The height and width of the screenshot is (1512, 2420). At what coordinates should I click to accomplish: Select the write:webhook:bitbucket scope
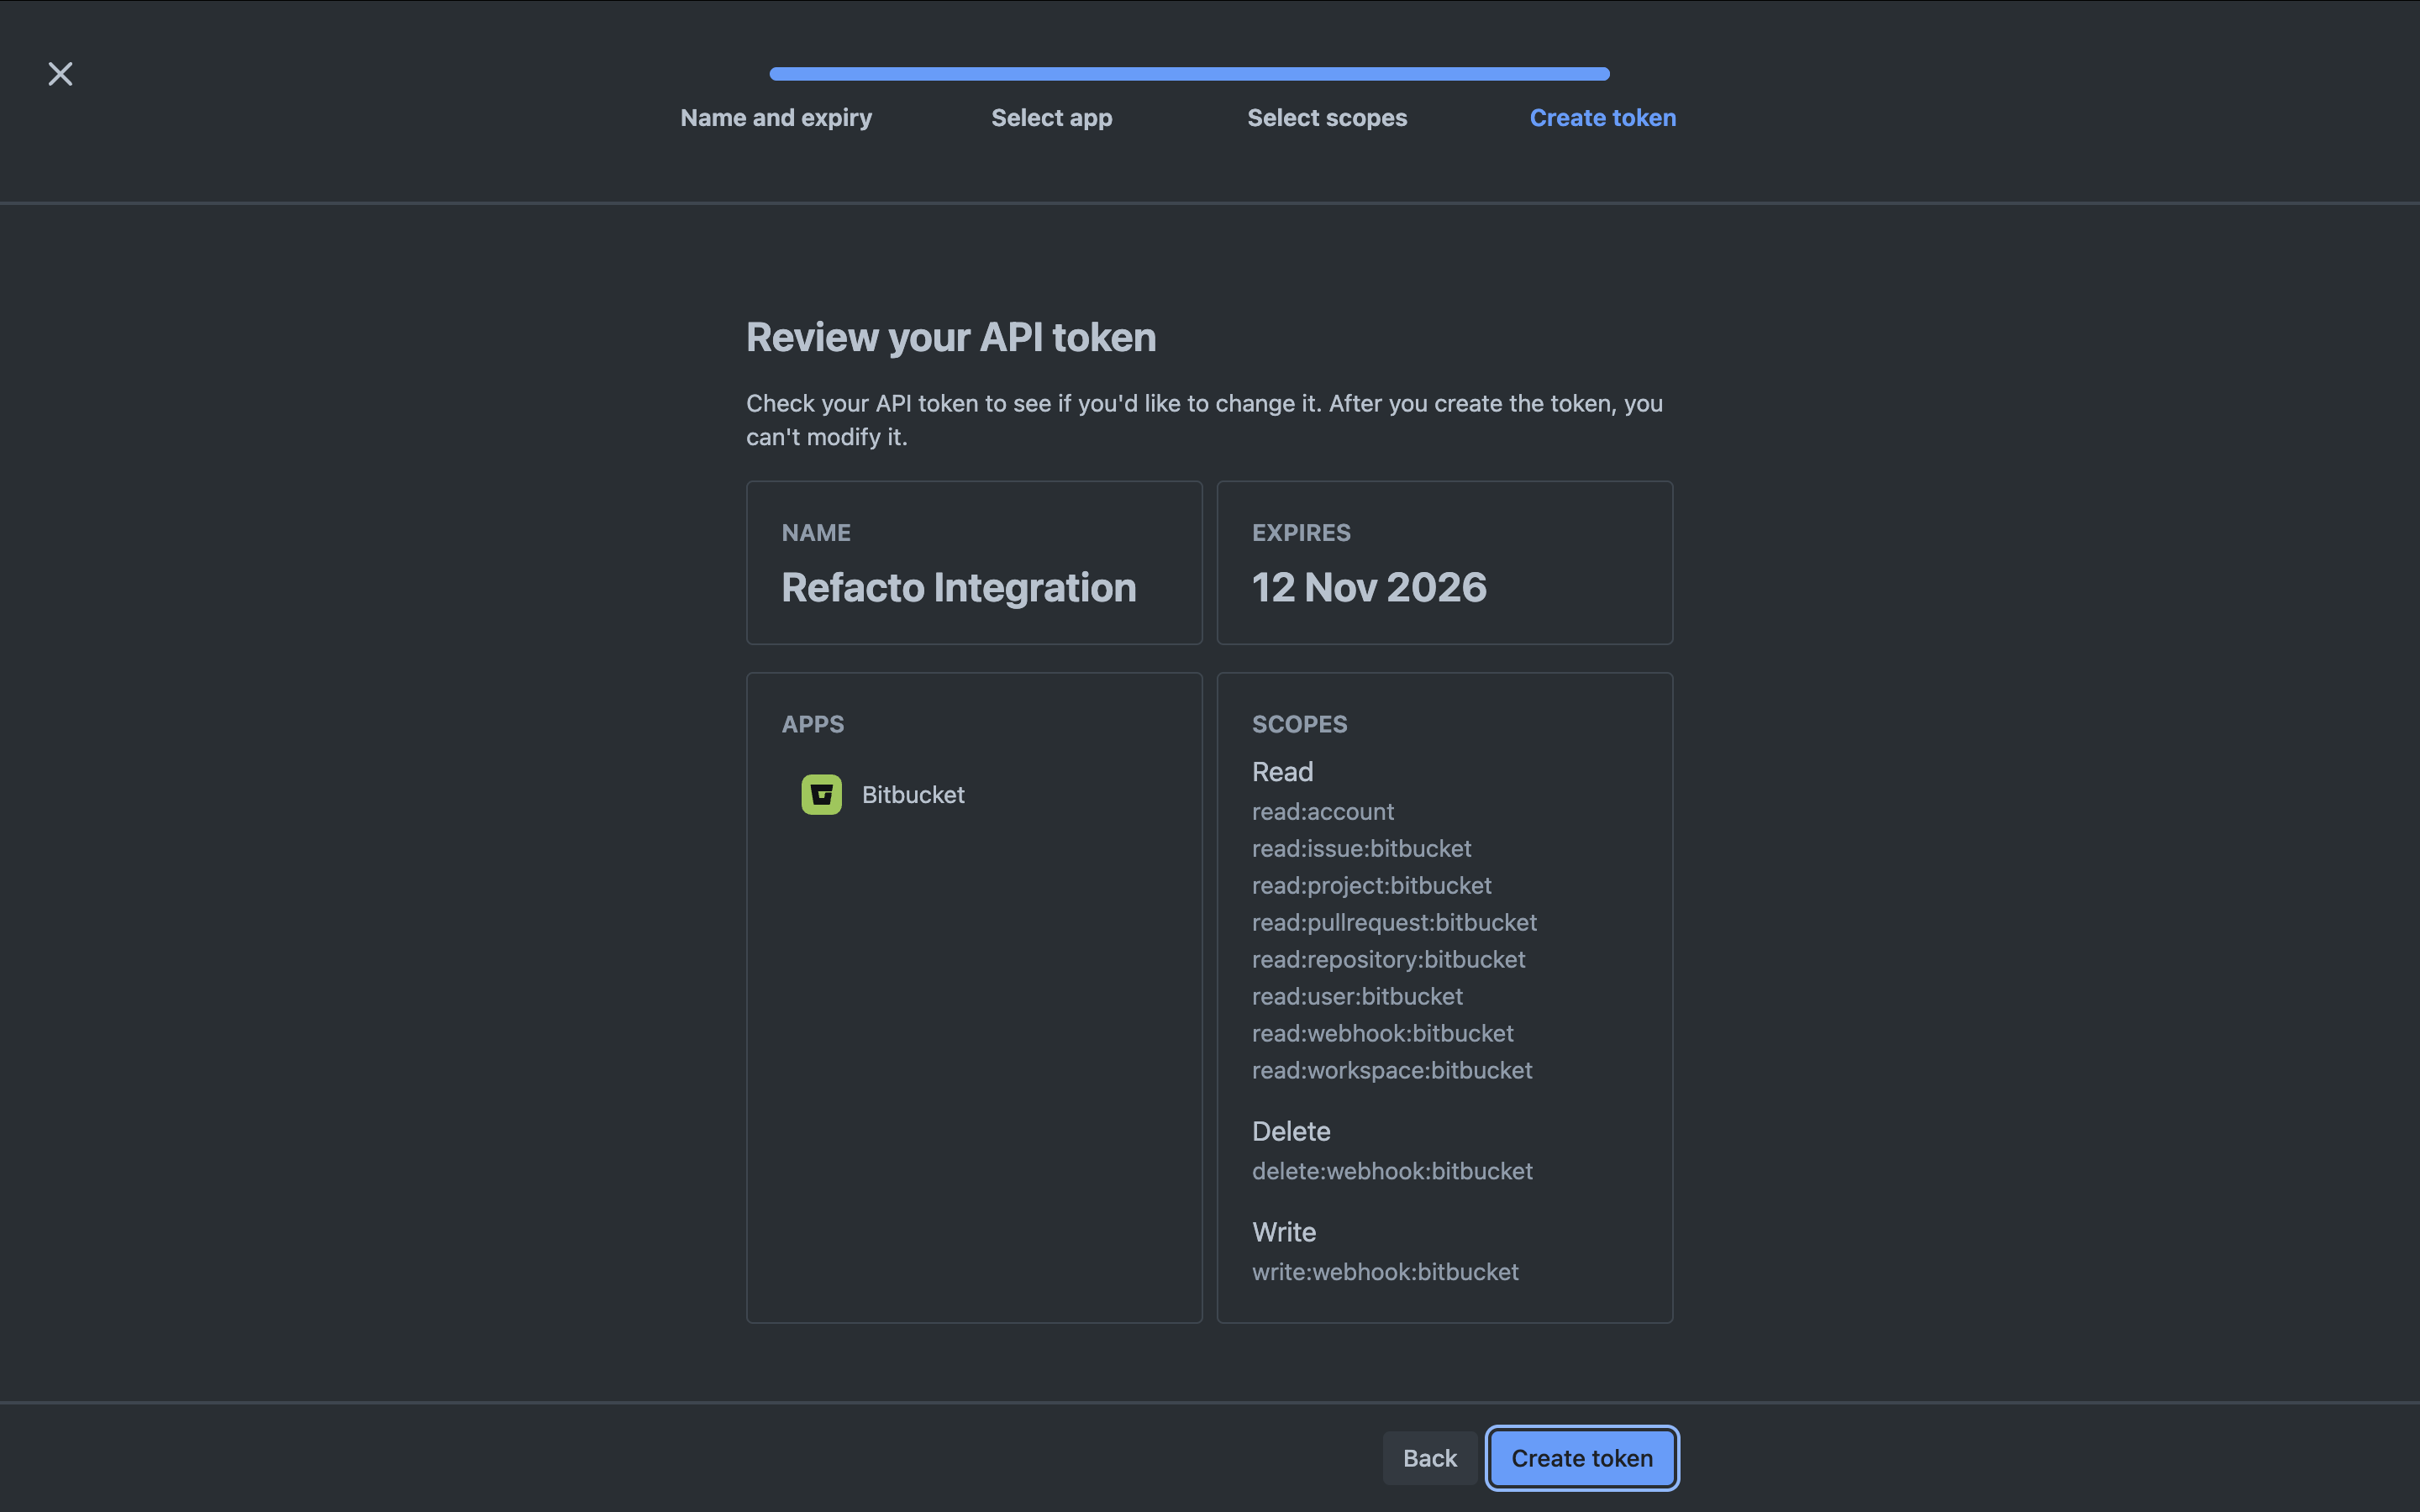pyautogui.click(x=1385, y=1271)
